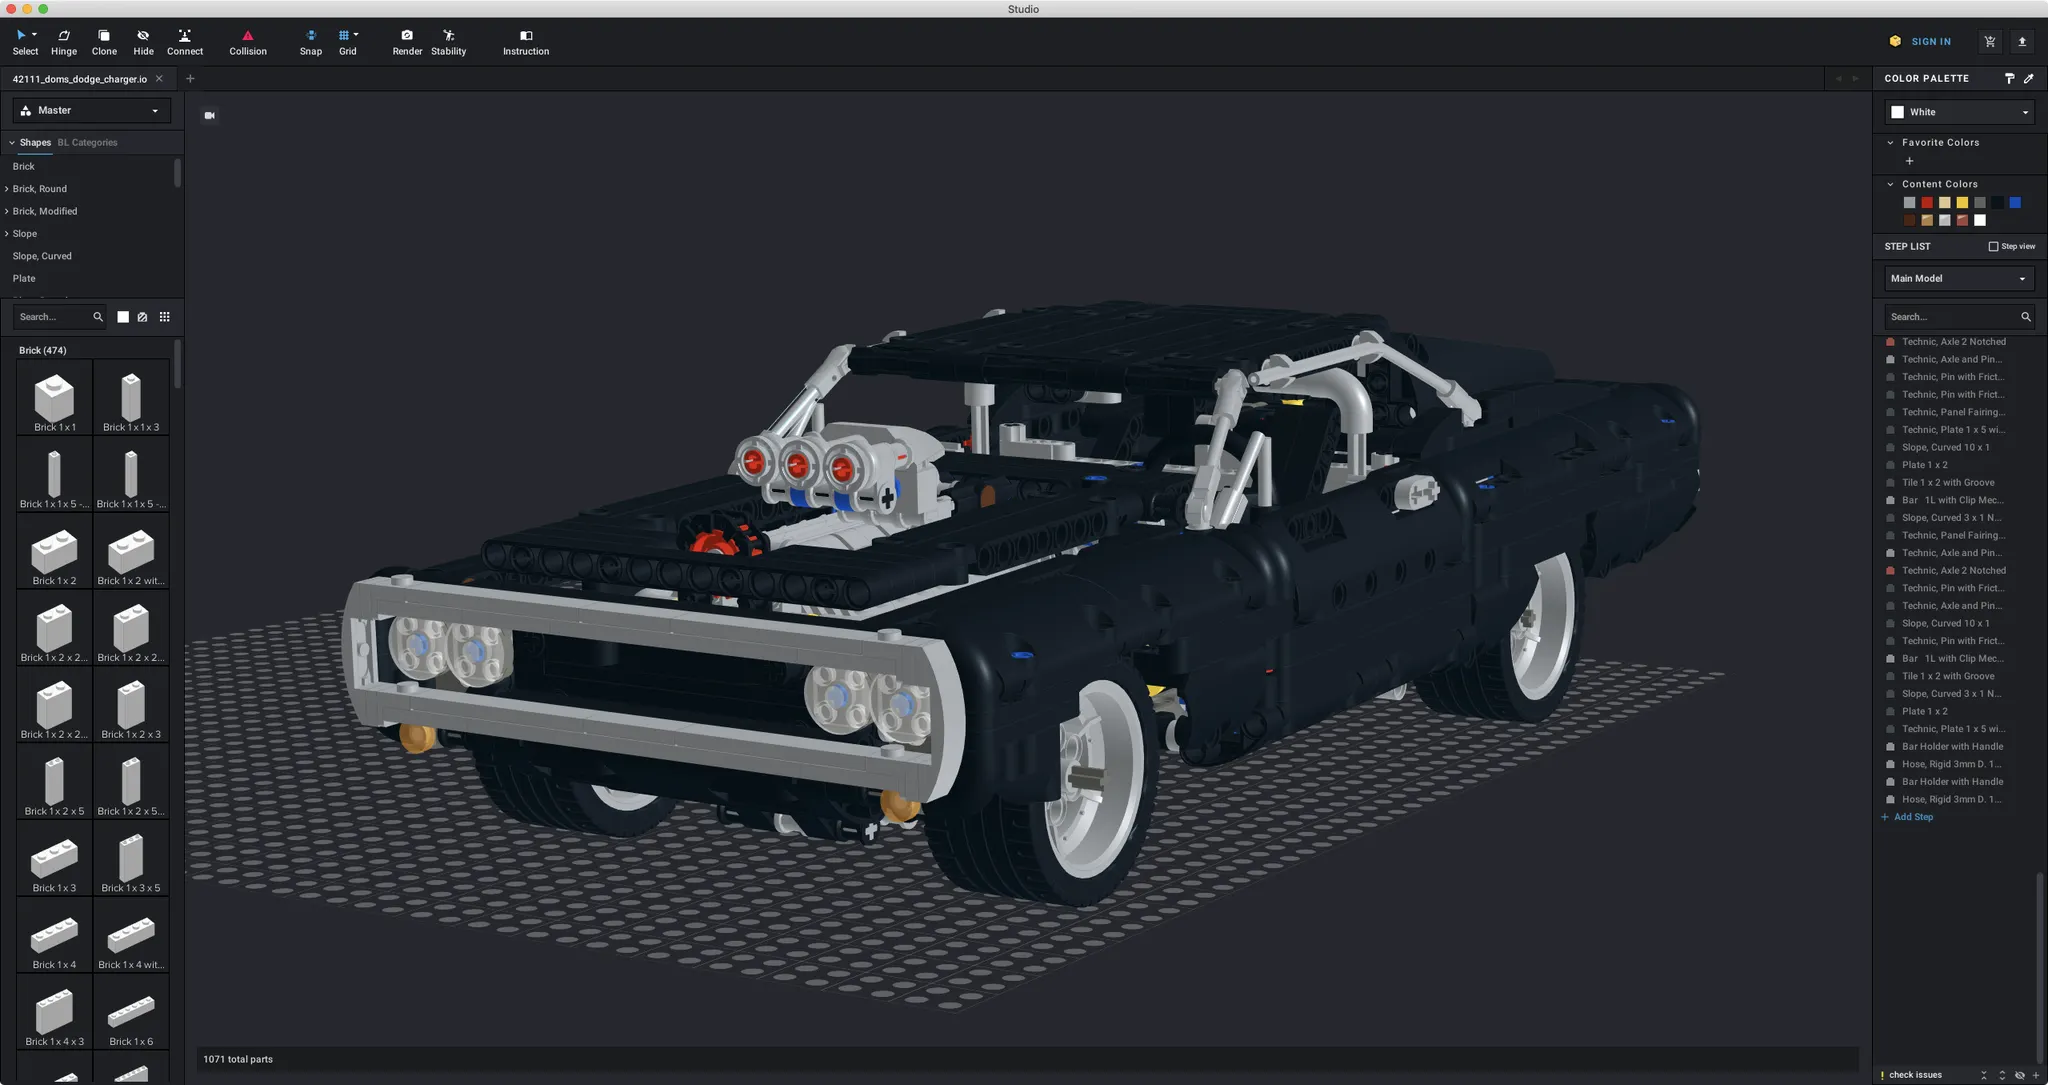Open the White color dropdown
This screenshot has height=1085, width=2048.
click(x=1955, y=111)
